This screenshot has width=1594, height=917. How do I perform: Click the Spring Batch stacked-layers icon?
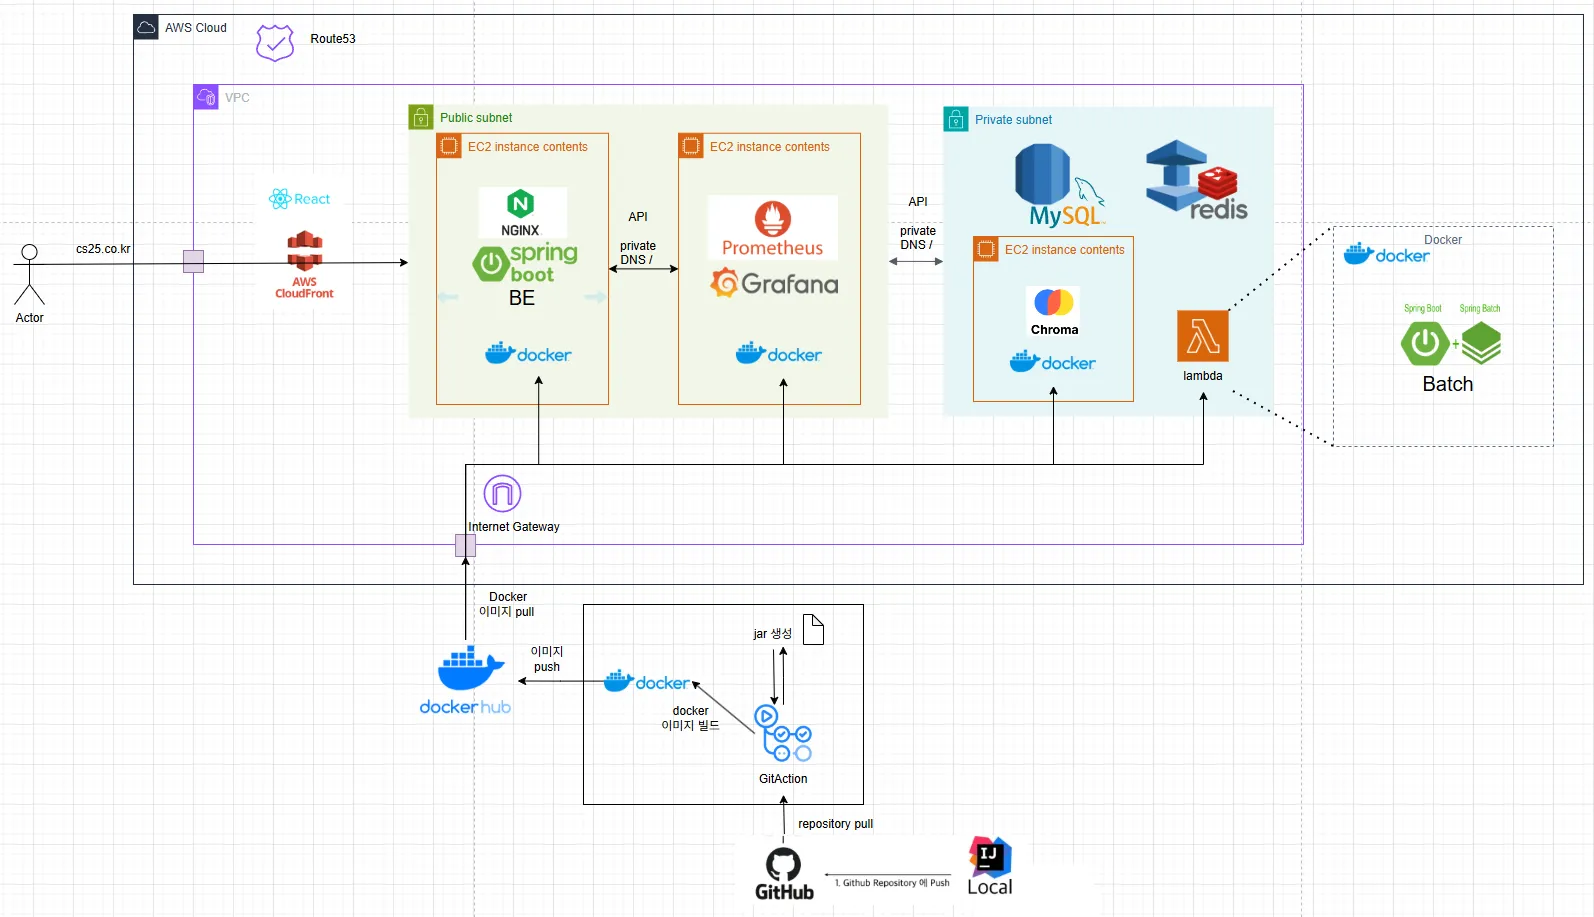(1481, 344)
